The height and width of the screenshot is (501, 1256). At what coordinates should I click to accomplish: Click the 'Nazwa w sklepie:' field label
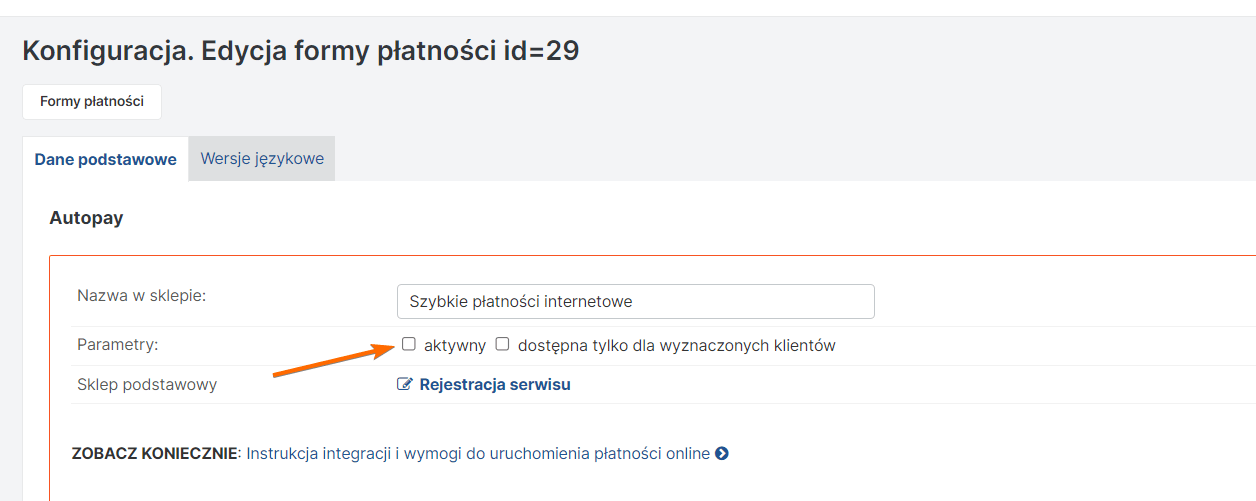[x=141, y=295]
